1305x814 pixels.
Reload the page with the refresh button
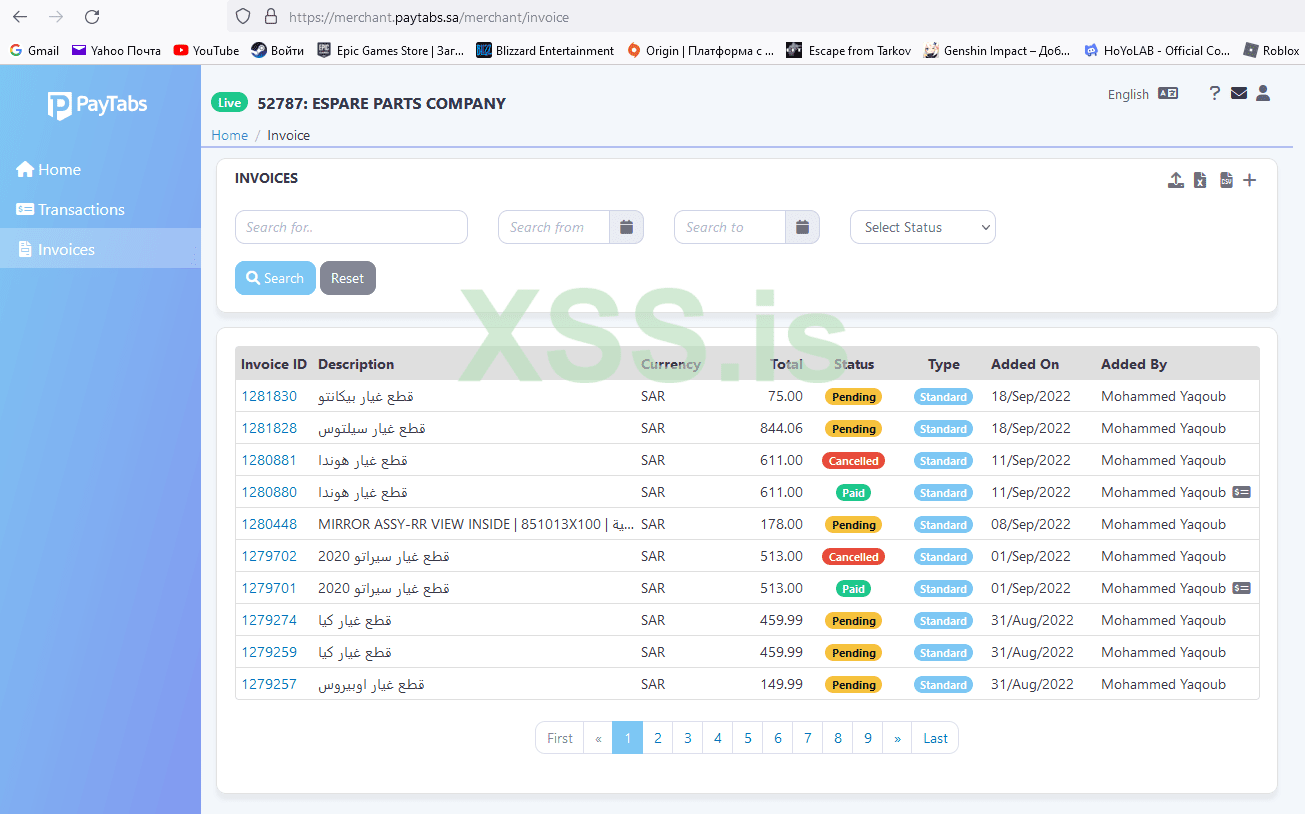(92, 17)
